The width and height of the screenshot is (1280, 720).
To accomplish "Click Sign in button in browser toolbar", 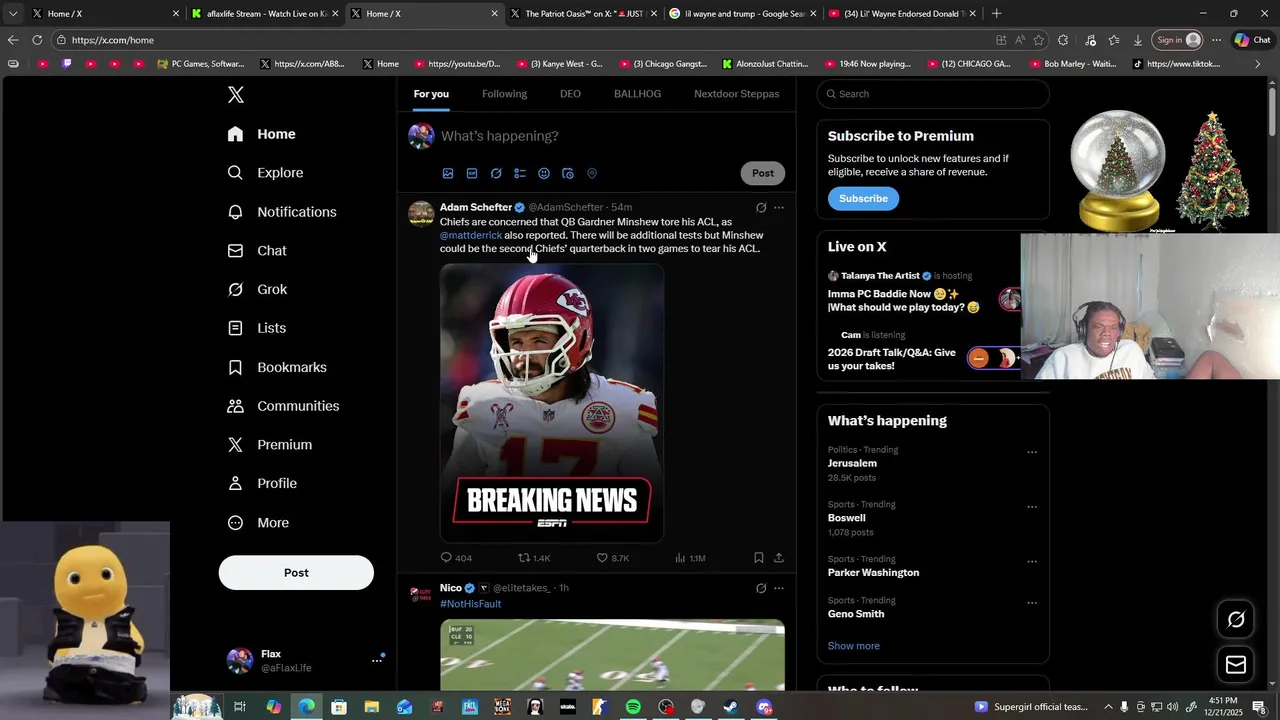I will point(1178,40).
